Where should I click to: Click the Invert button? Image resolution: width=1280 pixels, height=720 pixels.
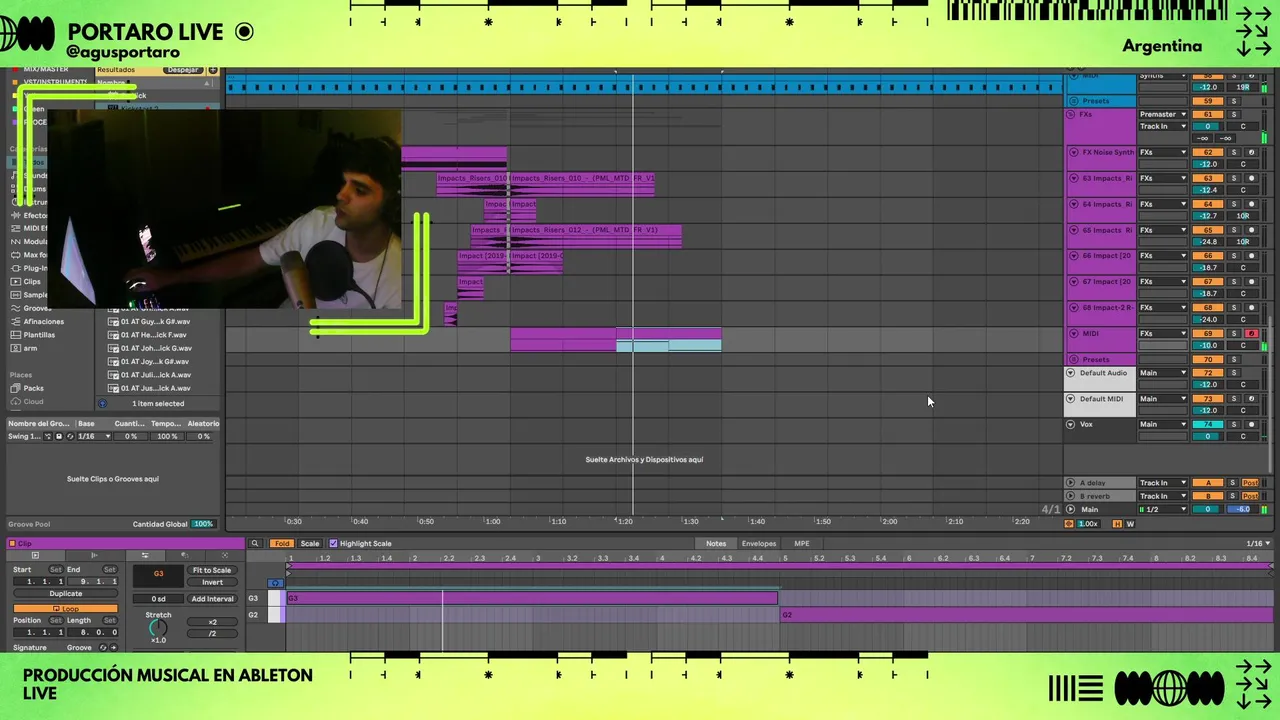pyautogui.click(x=212, y=582)
